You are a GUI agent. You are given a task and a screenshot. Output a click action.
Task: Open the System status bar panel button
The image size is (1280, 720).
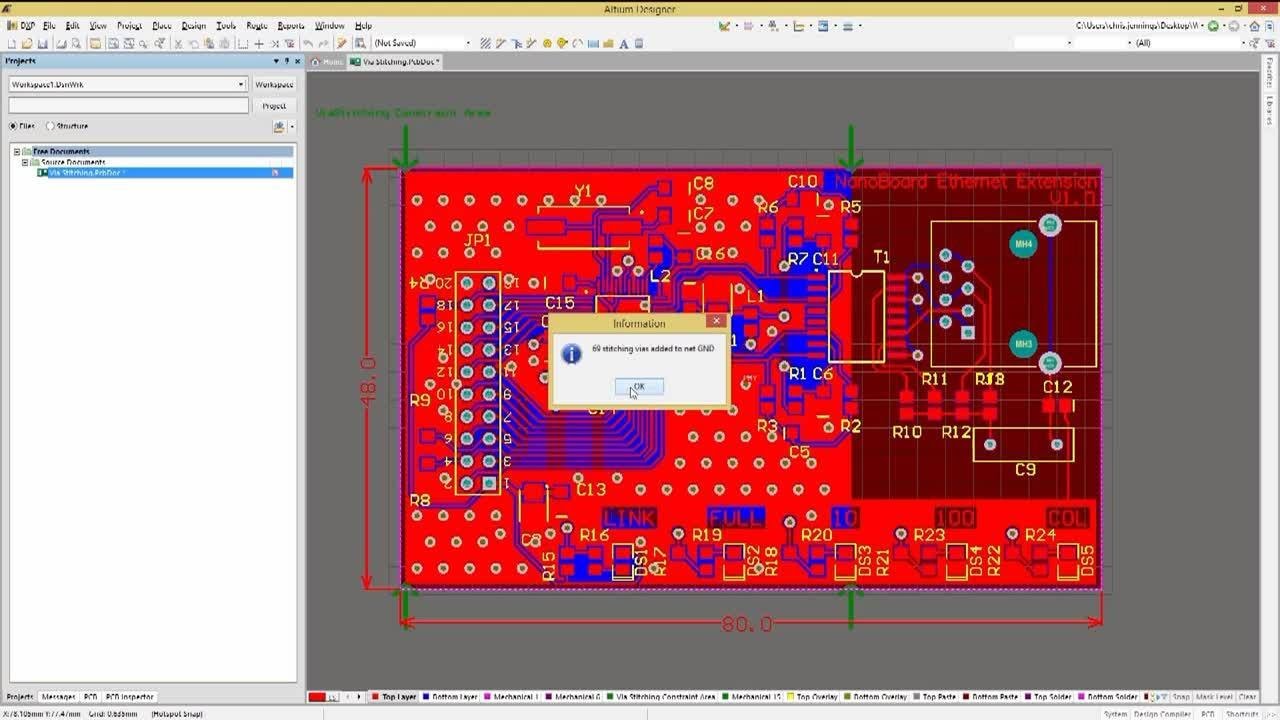click(x=1114, y=714)
